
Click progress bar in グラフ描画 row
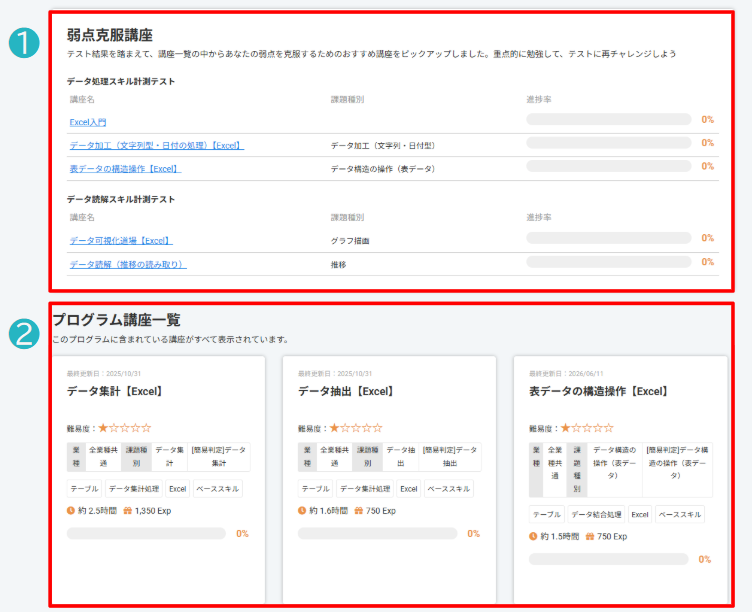pyautogui.click(x=609, y=238)
